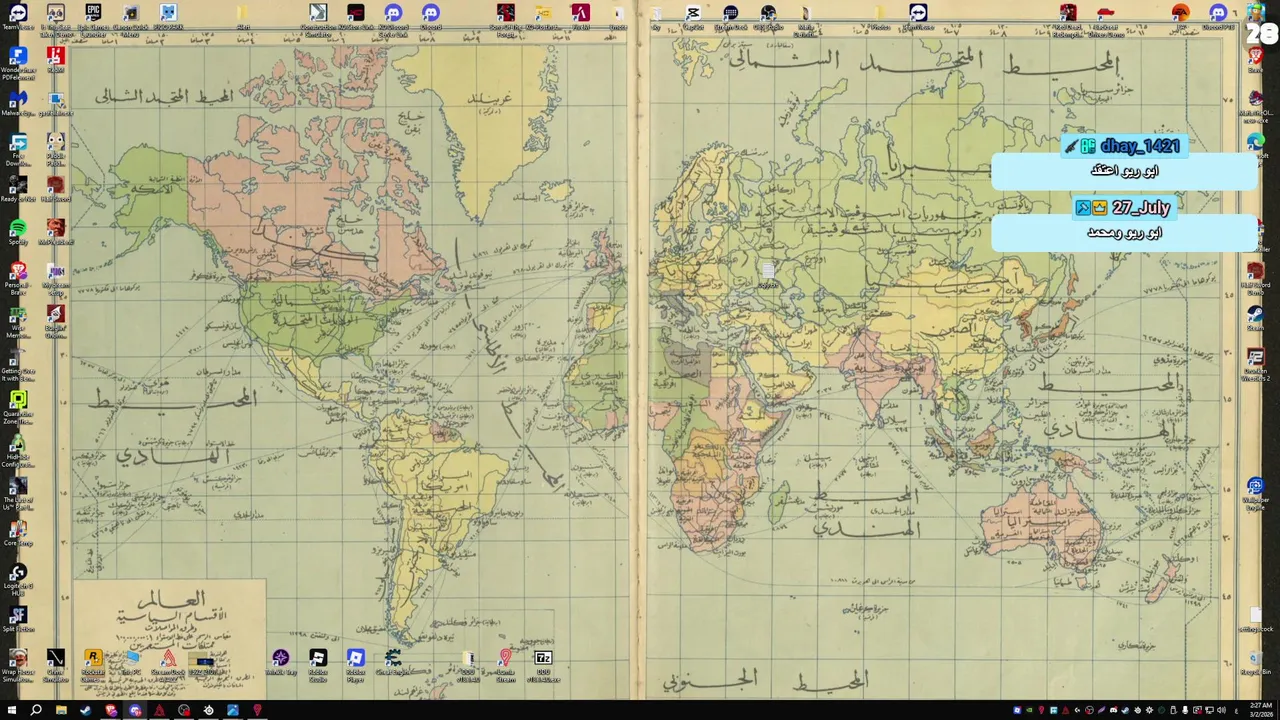
Task: Switch to Steam in the taskbar
Action: (85, 710)
